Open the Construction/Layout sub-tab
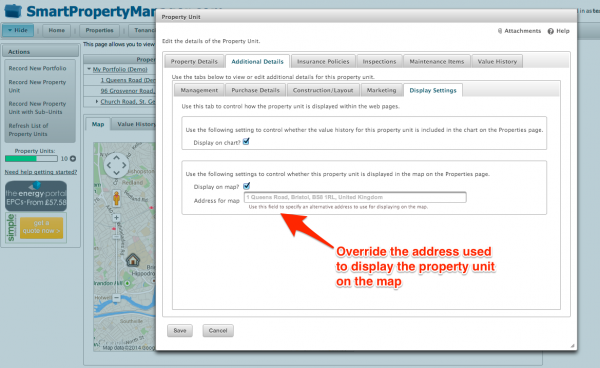600x368 pixels. pyautogui.click(x=323, y=90)
